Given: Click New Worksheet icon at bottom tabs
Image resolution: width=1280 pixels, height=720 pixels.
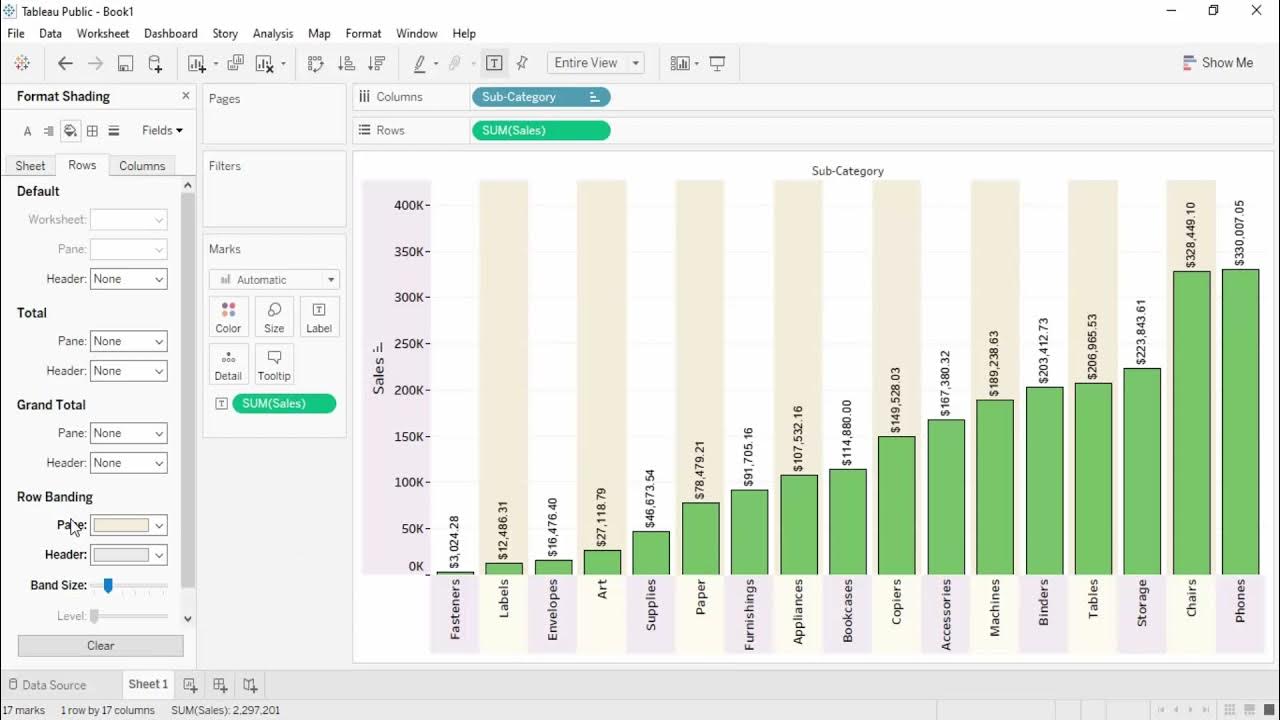Looking at the screenshot, I should pyautogui.click(x=190, y=685).
